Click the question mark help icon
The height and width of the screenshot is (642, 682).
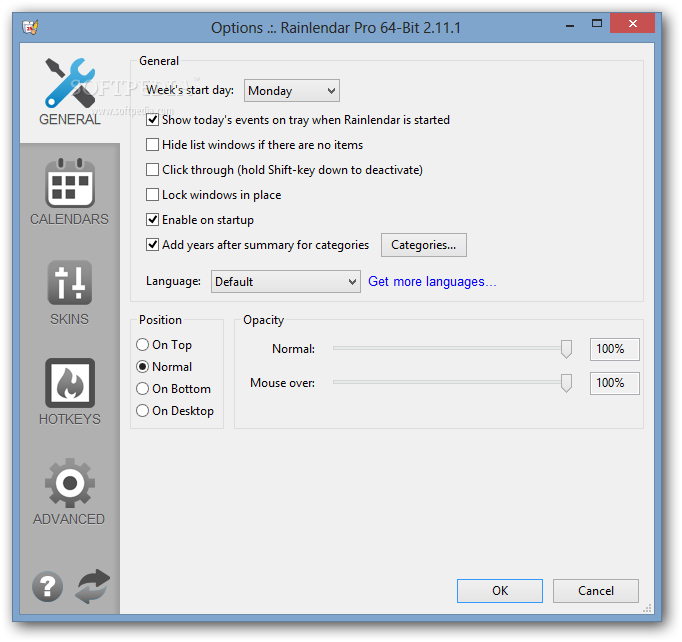pyautogui.click(x=47, y=586)
